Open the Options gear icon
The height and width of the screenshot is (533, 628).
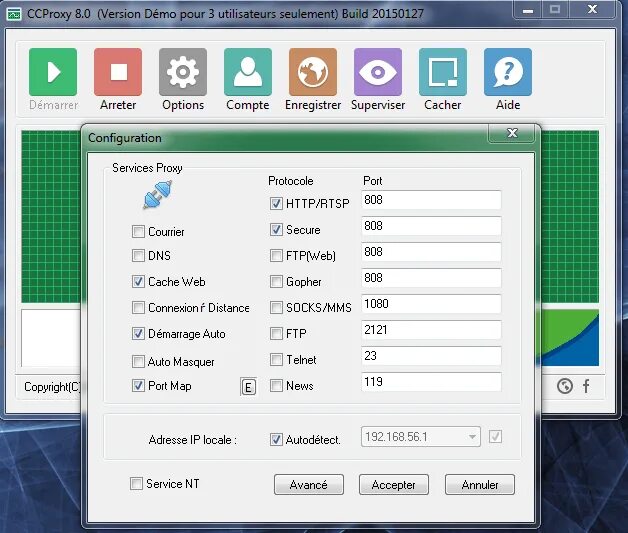pos(183,72)
